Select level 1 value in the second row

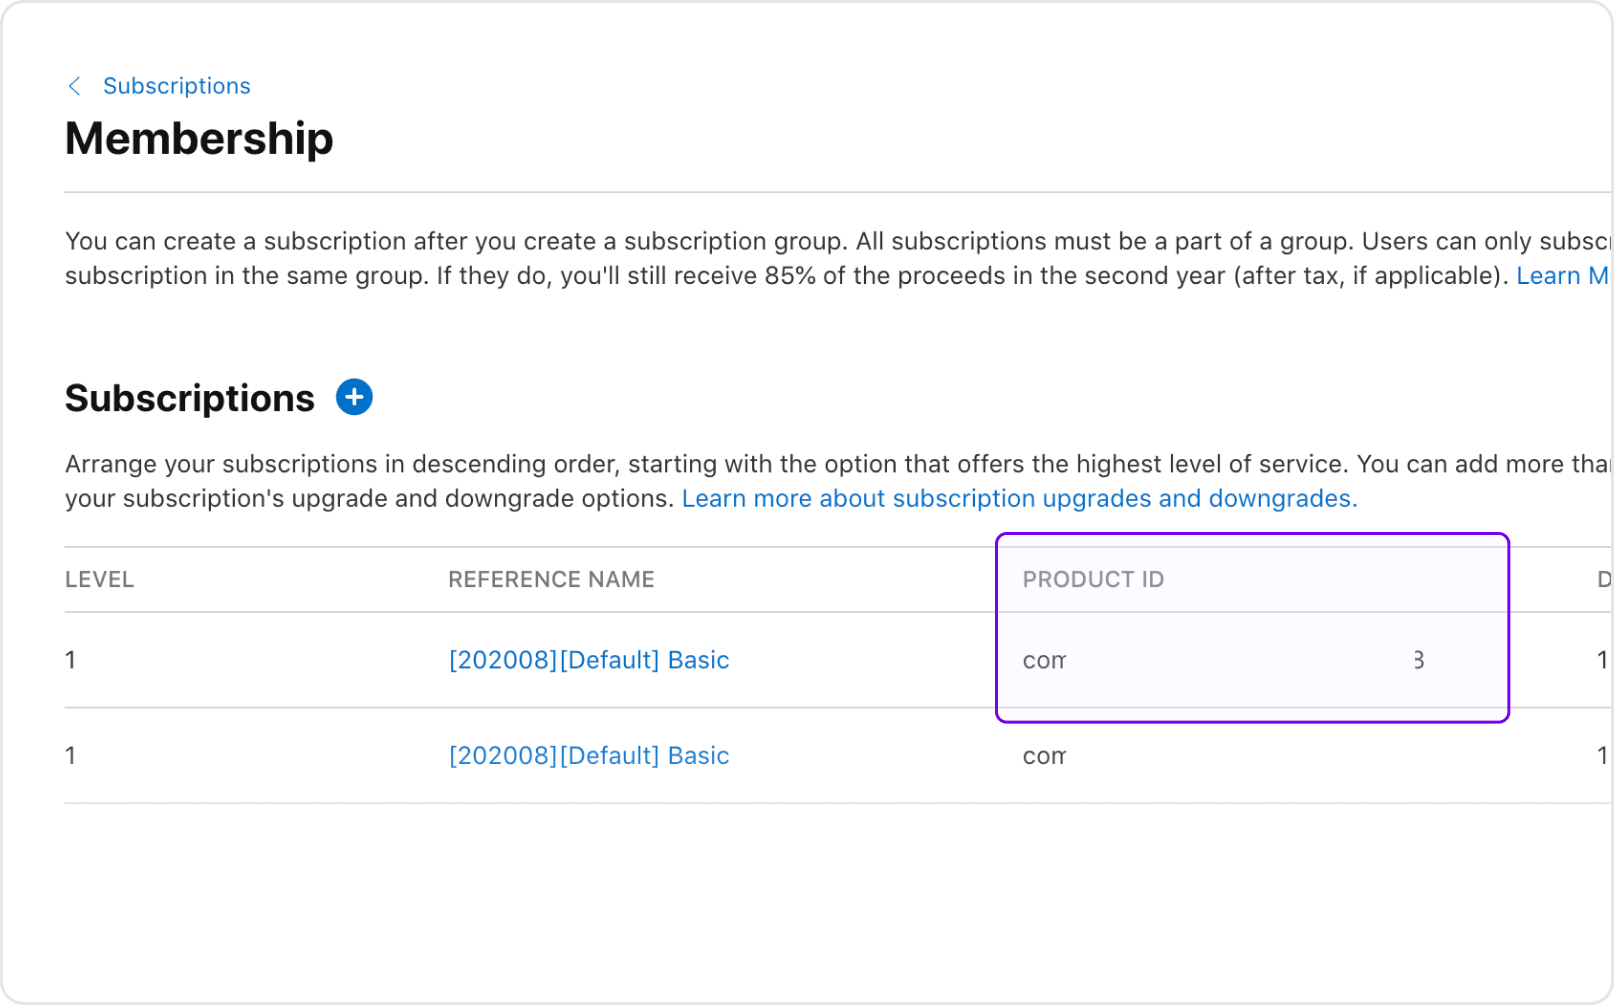click(x=70, y=756)
